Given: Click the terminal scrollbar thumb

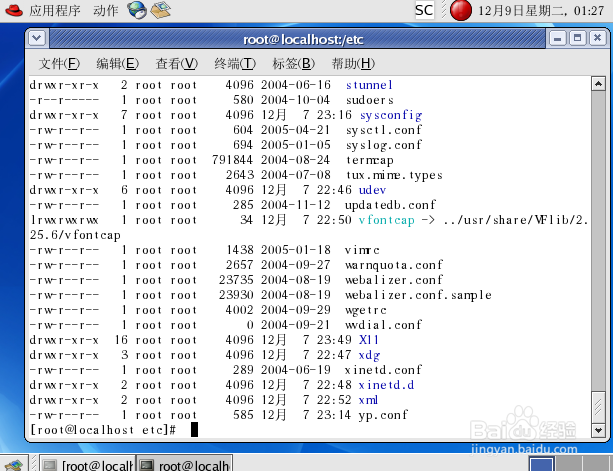Looking at the screenshot, I should (x=598, y=407).
